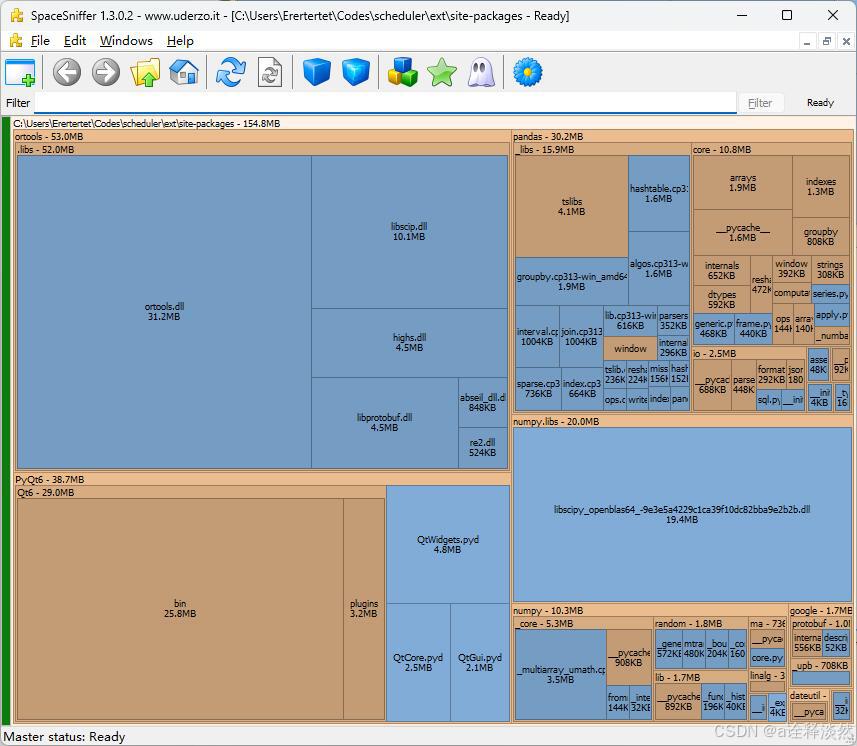Image resolution: width=857 pixels, height=746 pixels.
Task: Click the Home folder icon
Action: [x=184, y=72]
